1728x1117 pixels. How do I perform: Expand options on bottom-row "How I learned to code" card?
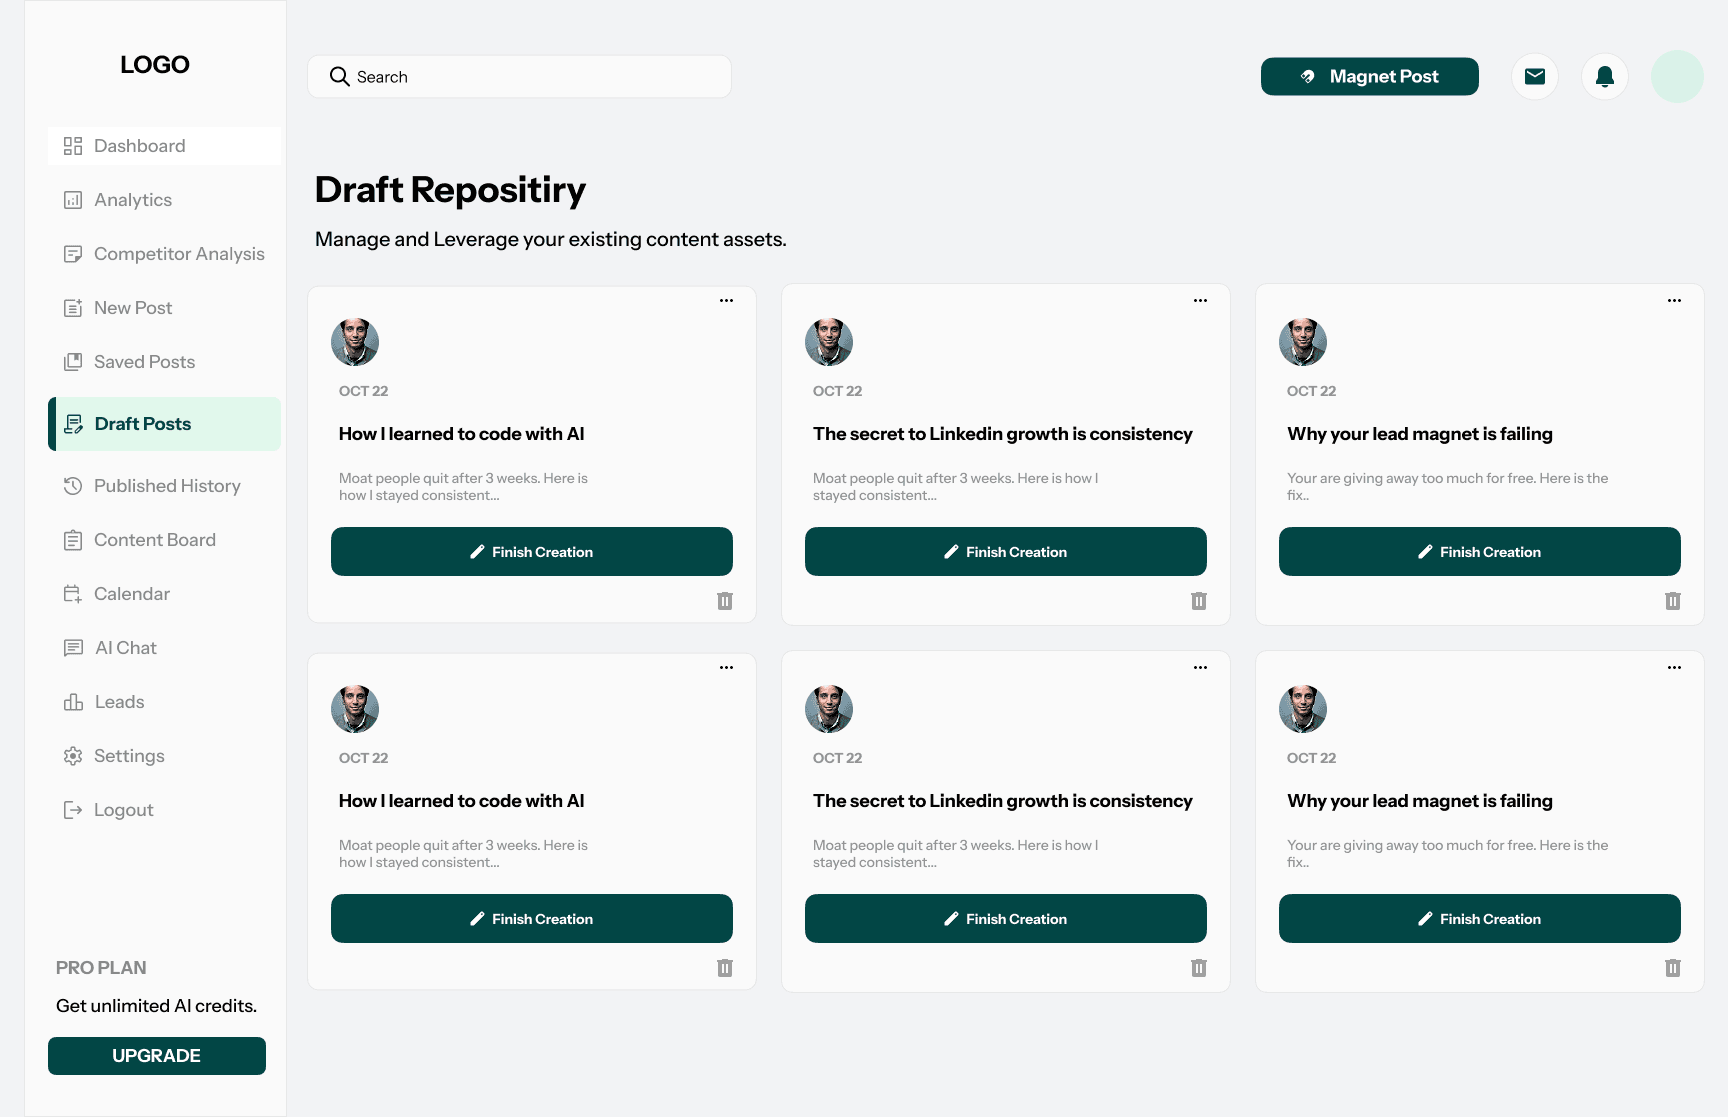click(727, 667)
